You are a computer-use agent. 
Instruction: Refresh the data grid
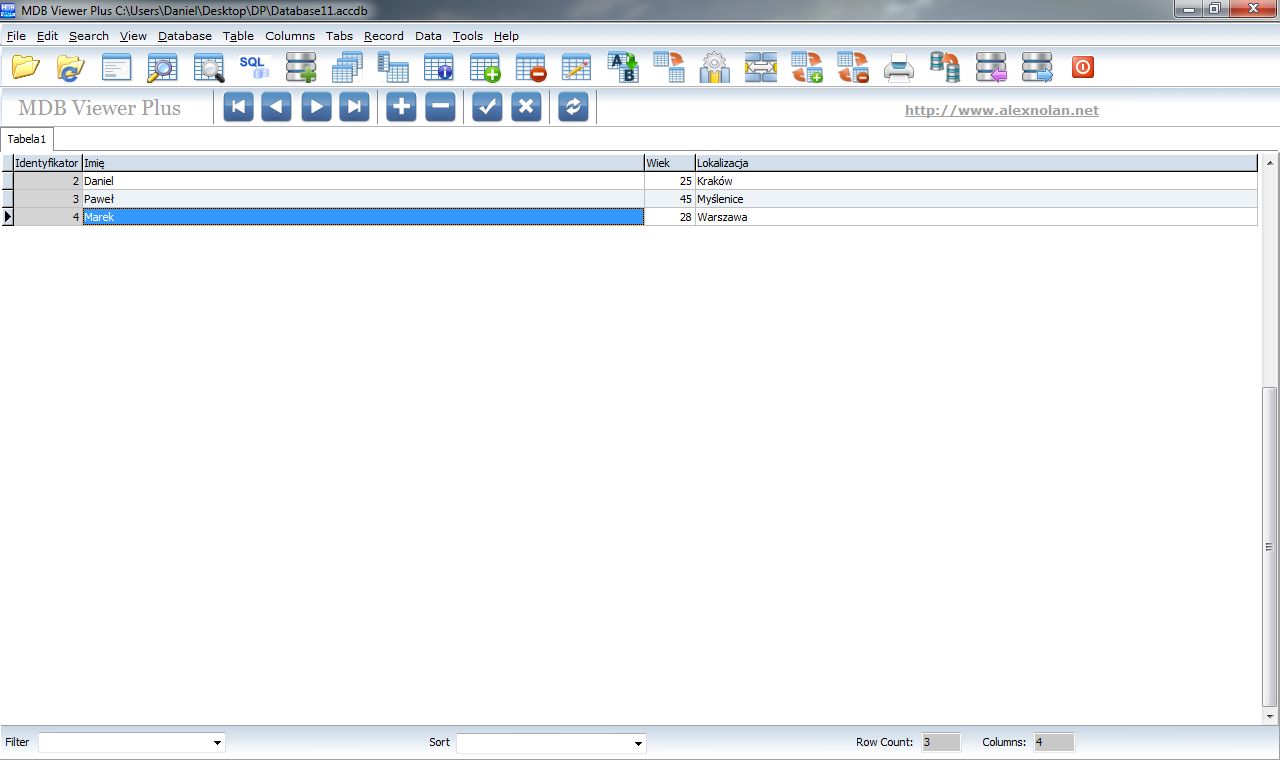573,106
